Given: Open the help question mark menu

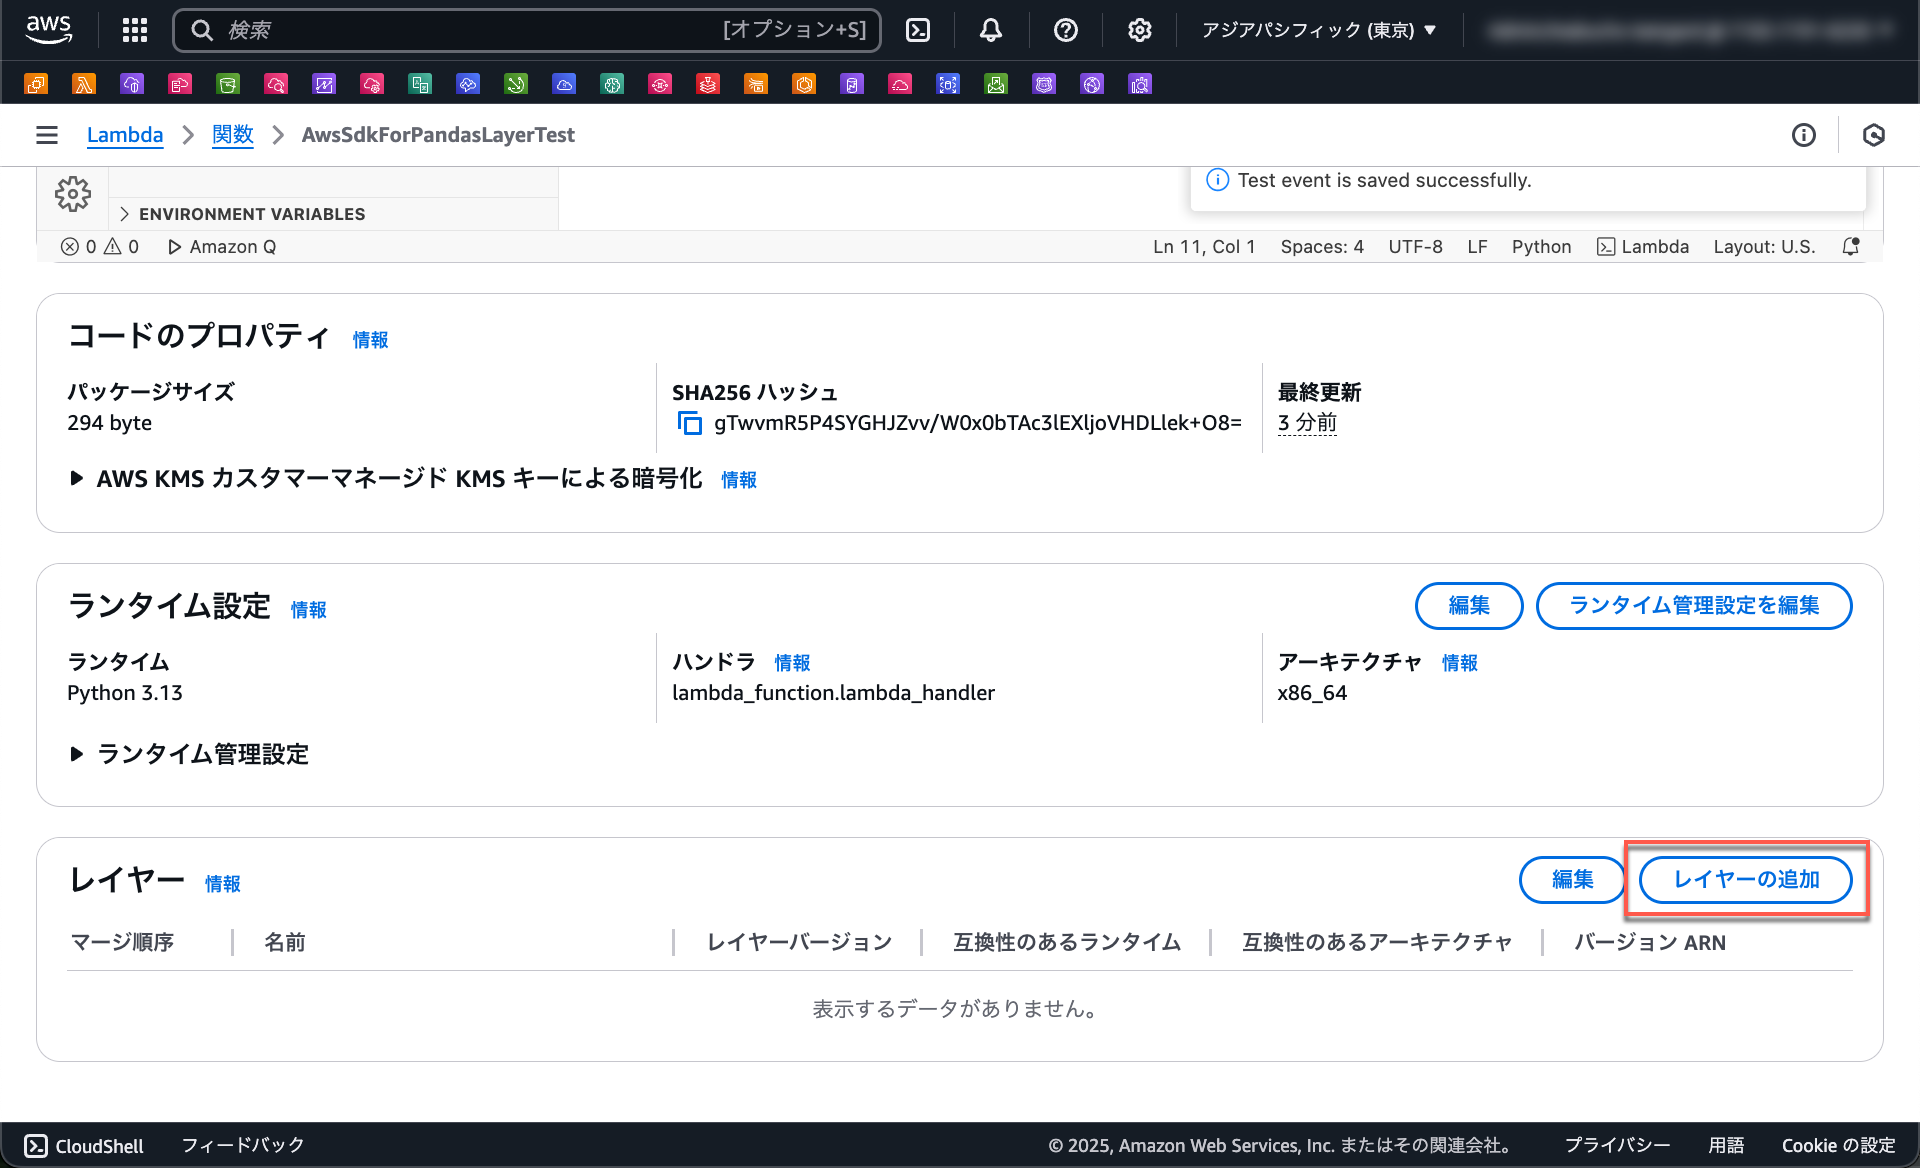Looking at the screenshot, I should [x=1065, y=30].
